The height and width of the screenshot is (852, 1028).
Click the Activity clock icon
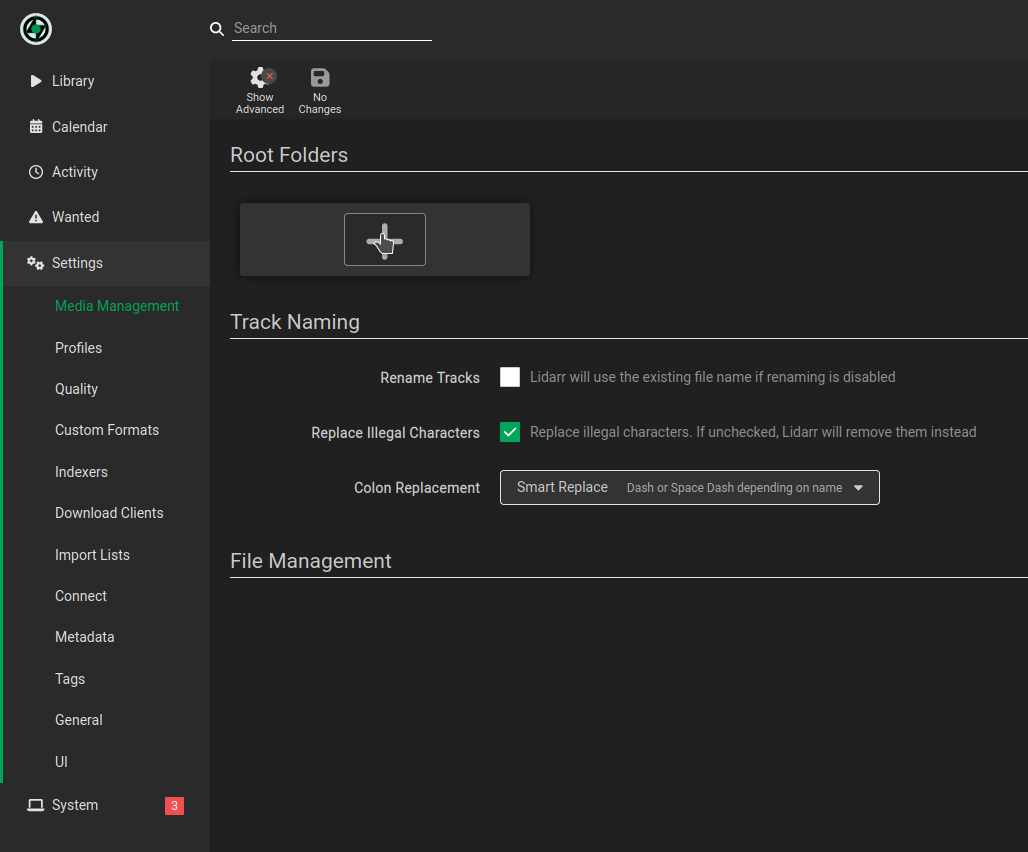36,172
